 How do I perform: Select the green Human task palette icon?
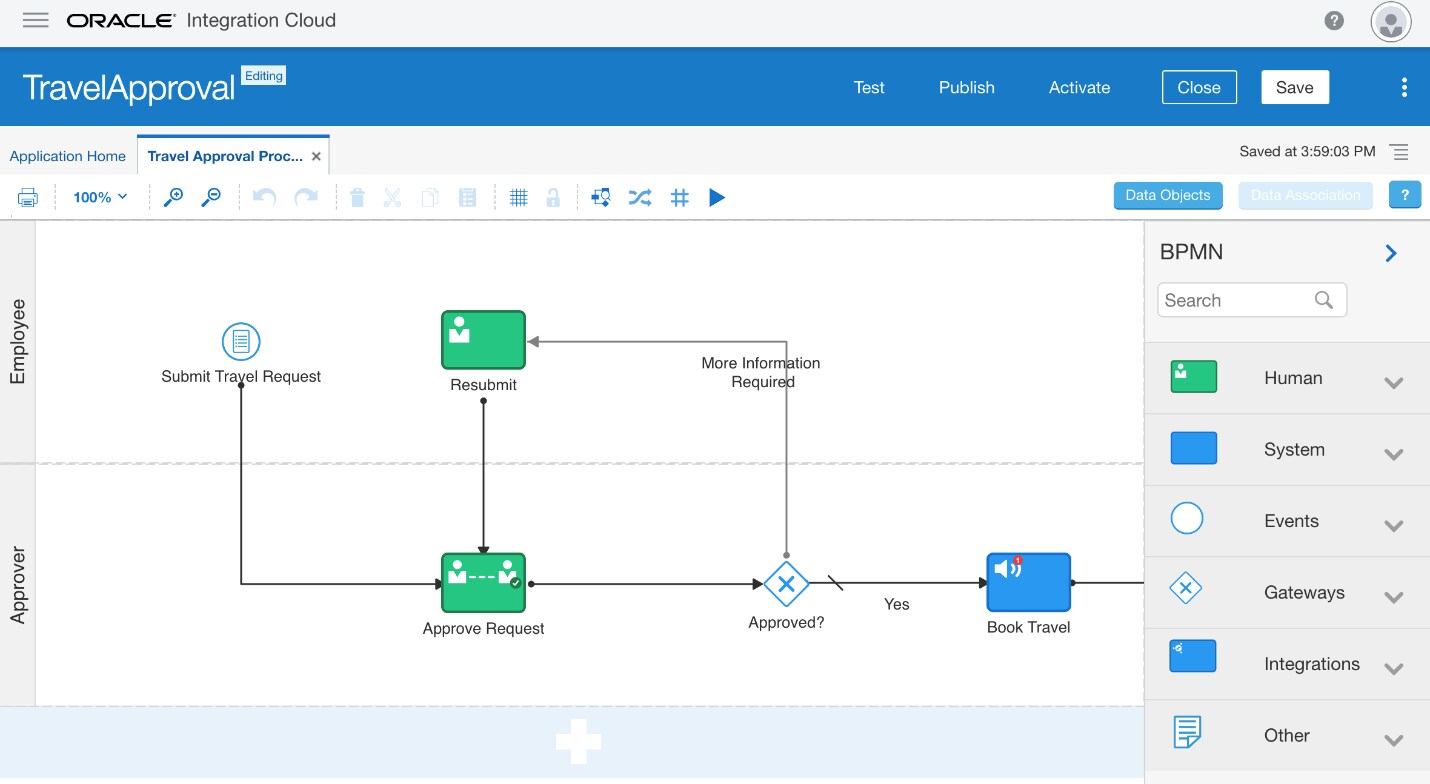[1193, 377]
